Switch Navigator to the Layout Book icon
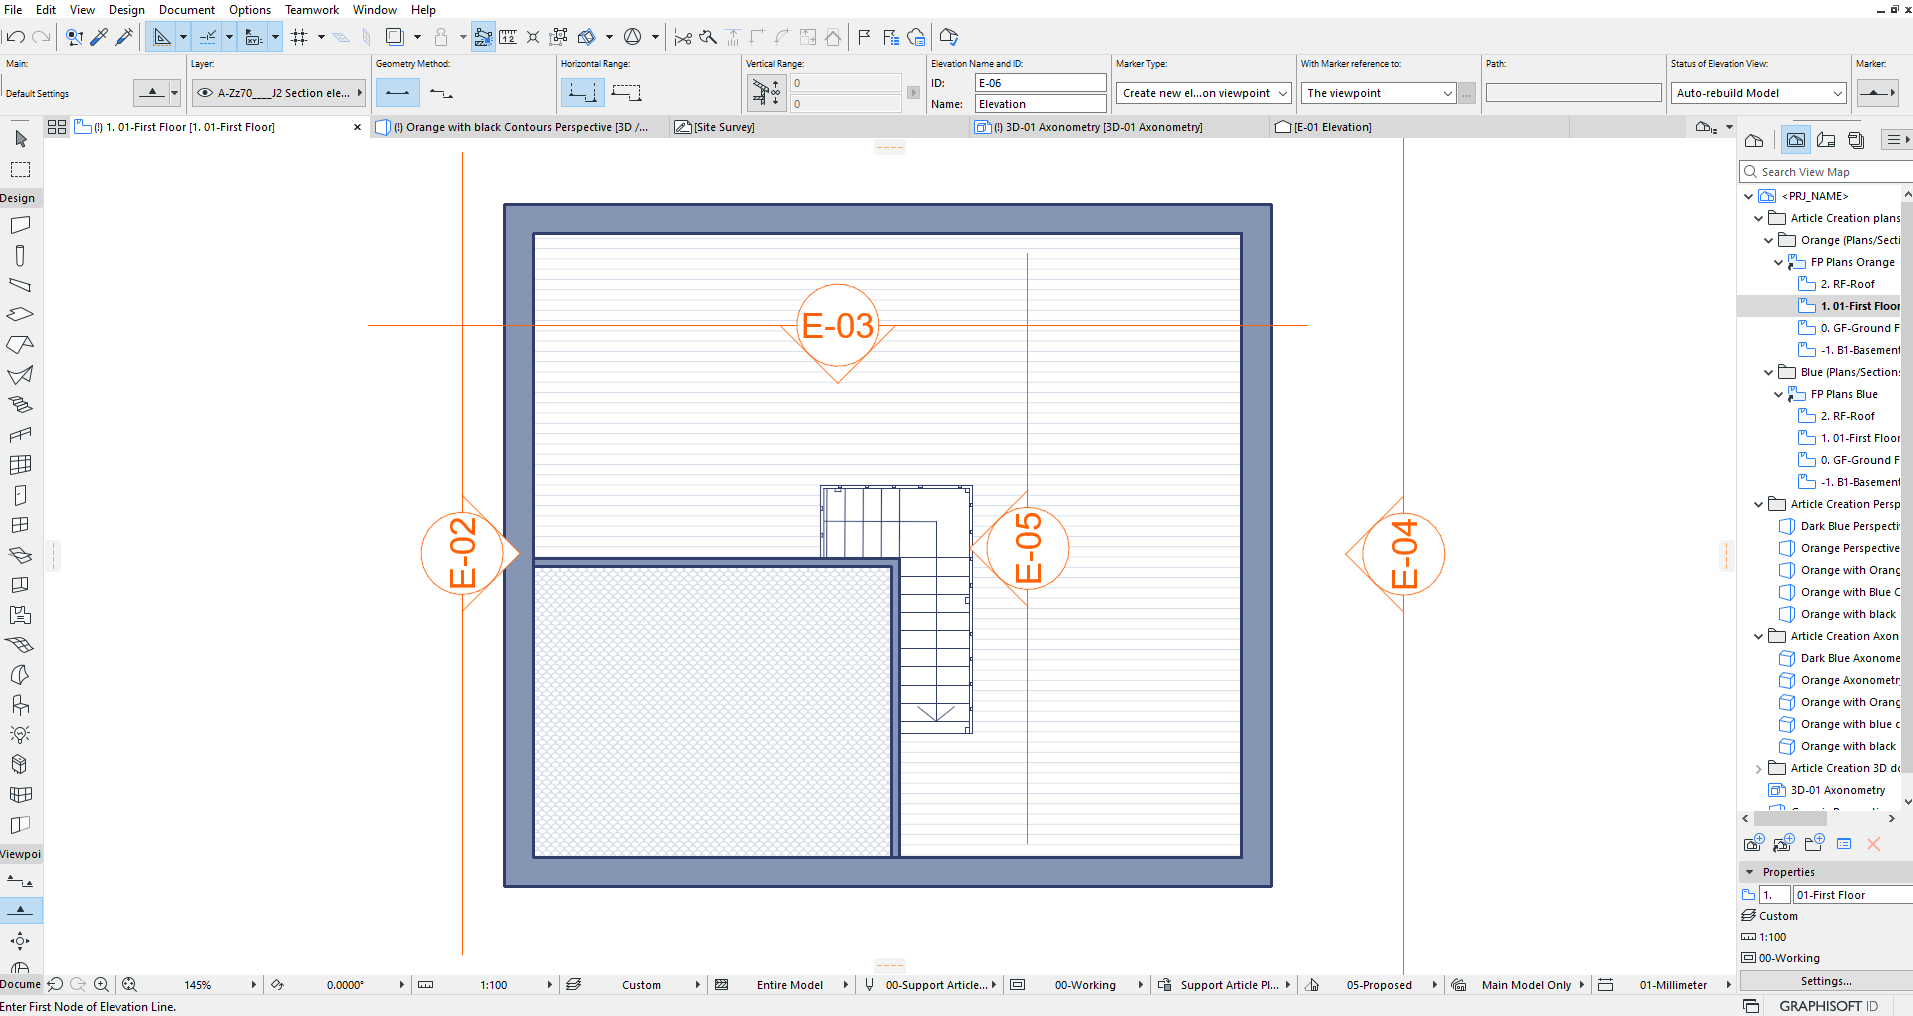This screenshot has height=1016, width=1913. coord(1826,140)
